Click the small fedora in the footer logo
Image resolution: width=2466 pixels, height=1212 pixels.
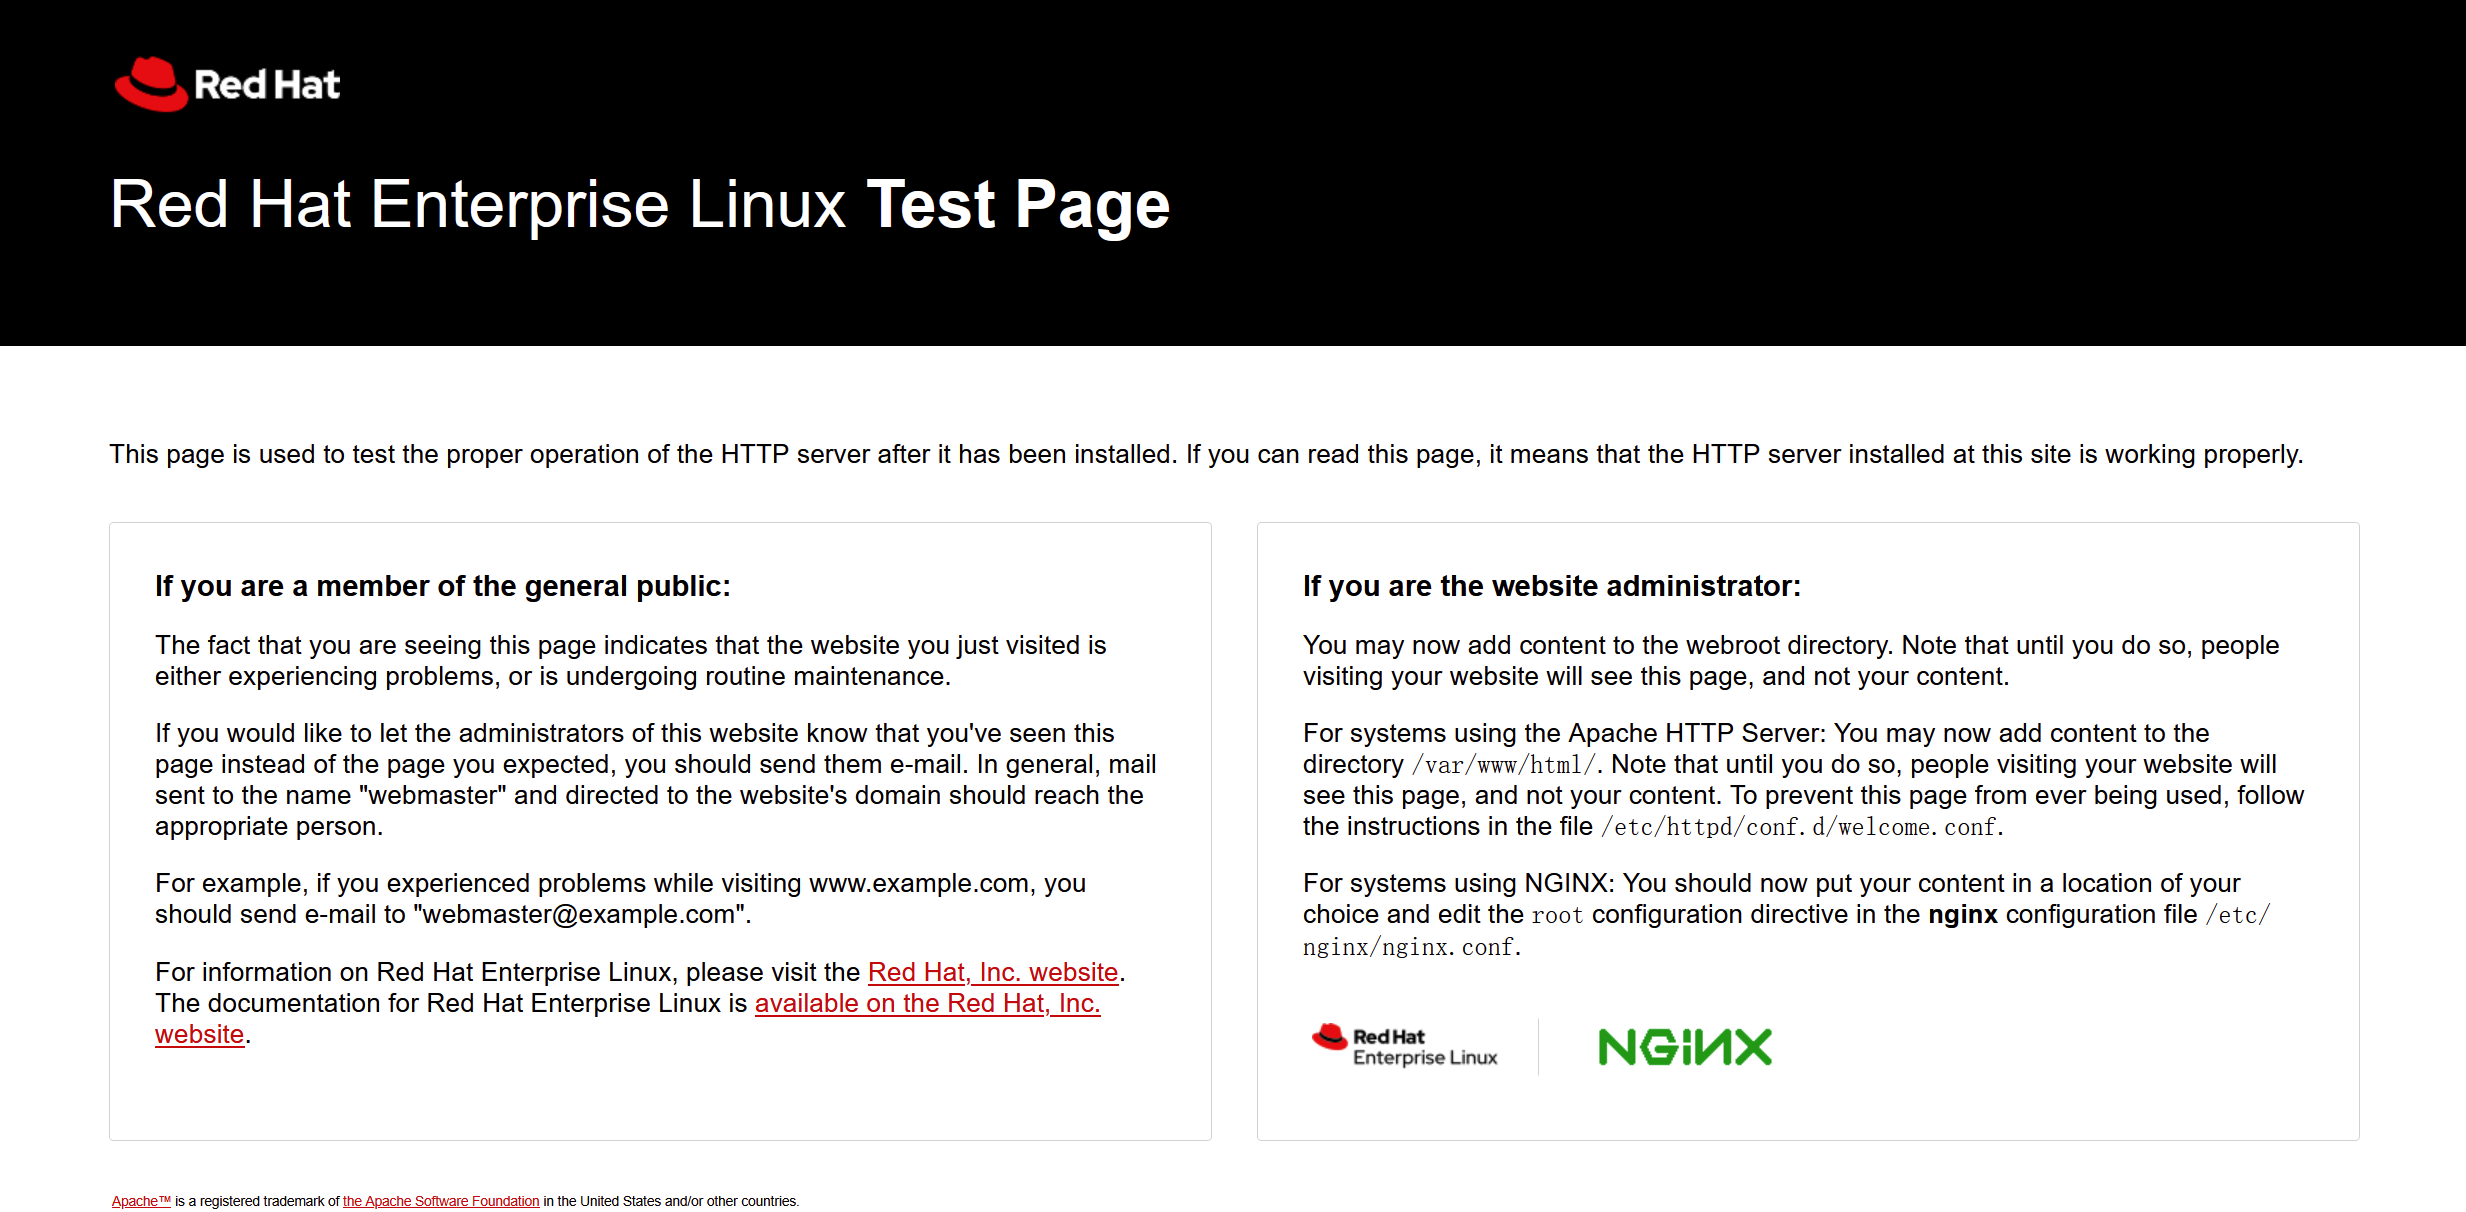coord(1329,1037)
